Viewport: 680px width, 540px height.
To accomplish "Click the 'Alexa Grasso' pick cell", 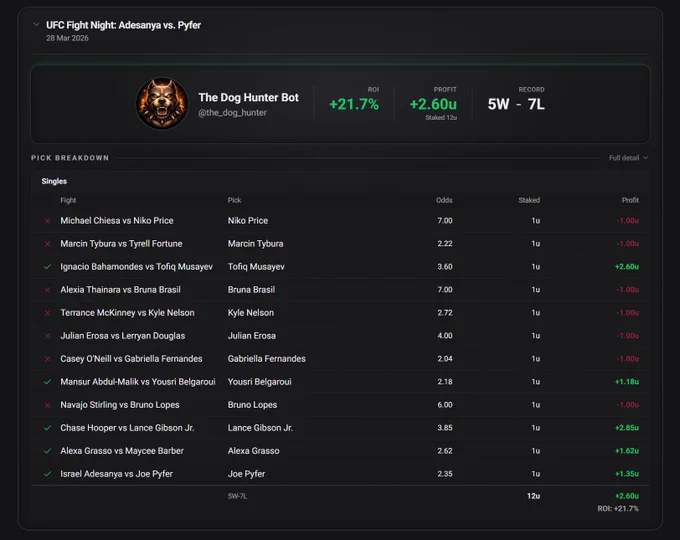I will [254, 451].
